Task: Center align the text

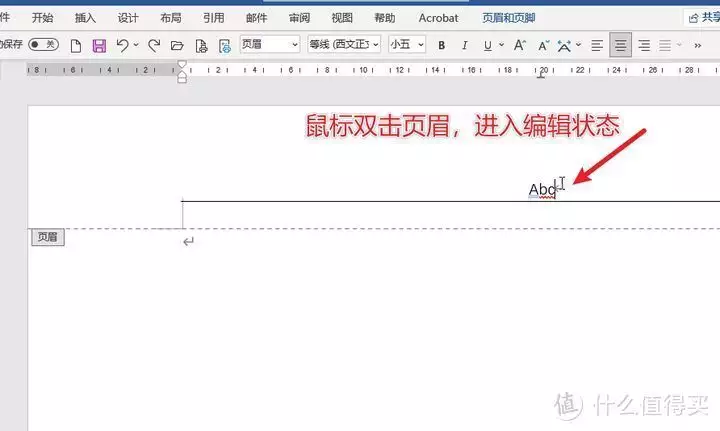Action: click(620, 45)
